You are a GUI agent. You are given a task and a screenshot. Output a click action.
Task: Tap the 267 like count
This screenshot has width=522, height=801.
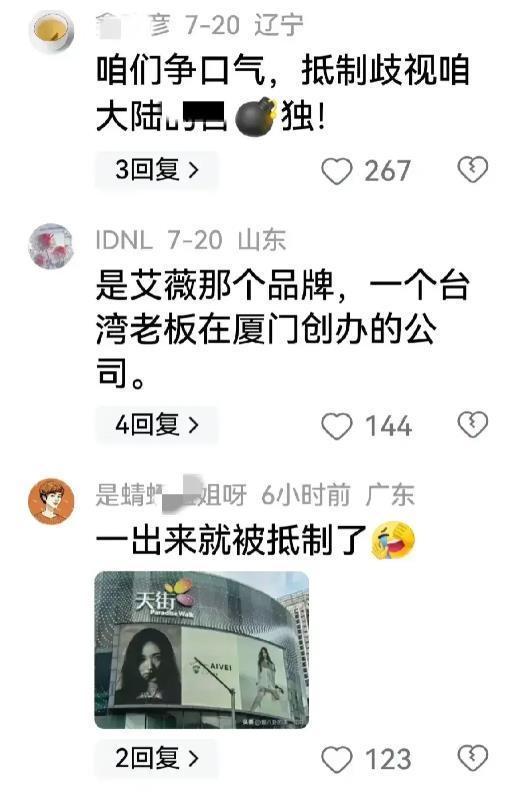point(388,171)
